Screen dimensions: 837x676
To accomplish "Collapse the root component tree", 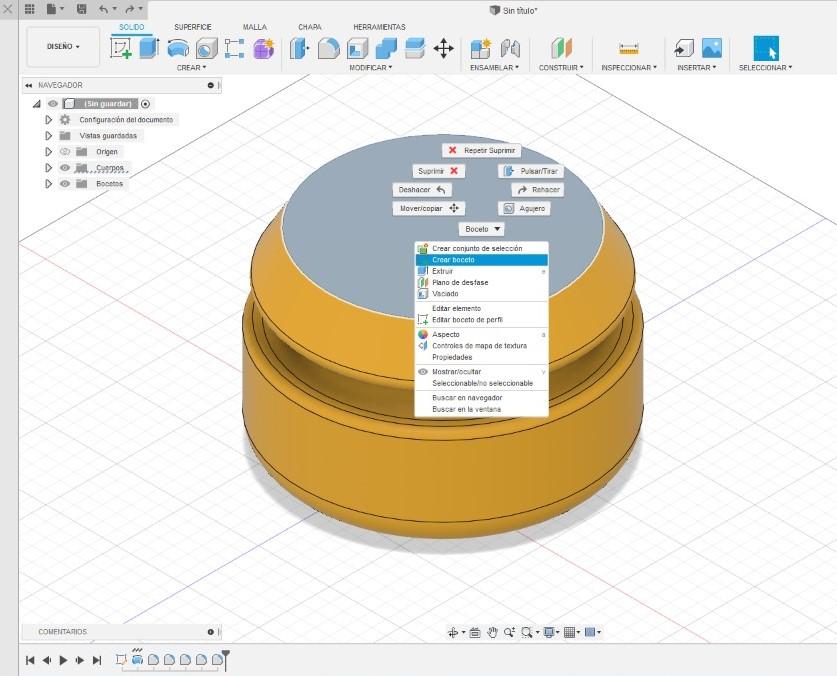I will tap(36, 104).
